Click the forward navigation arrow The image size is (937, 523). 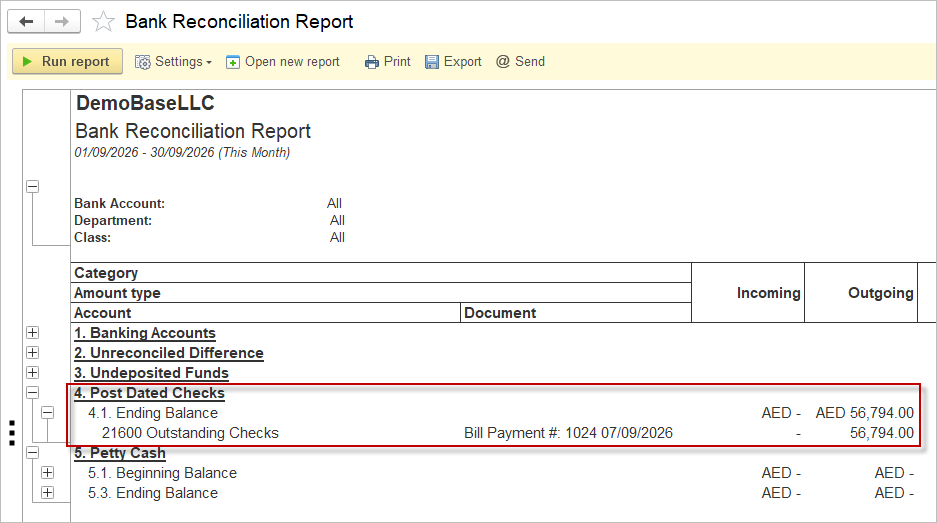62,22
